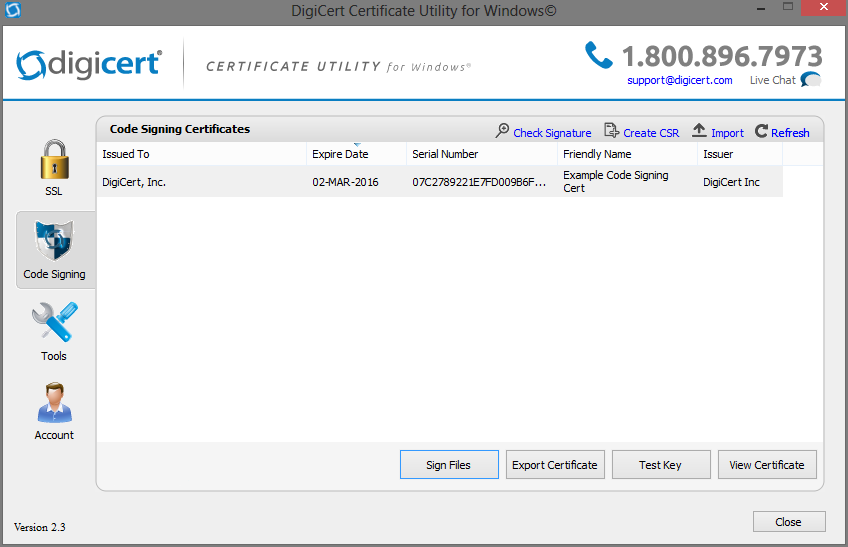This screenshot has width=848, height=547.
Task: Open the Account person icon
Action: coord(55,403)
